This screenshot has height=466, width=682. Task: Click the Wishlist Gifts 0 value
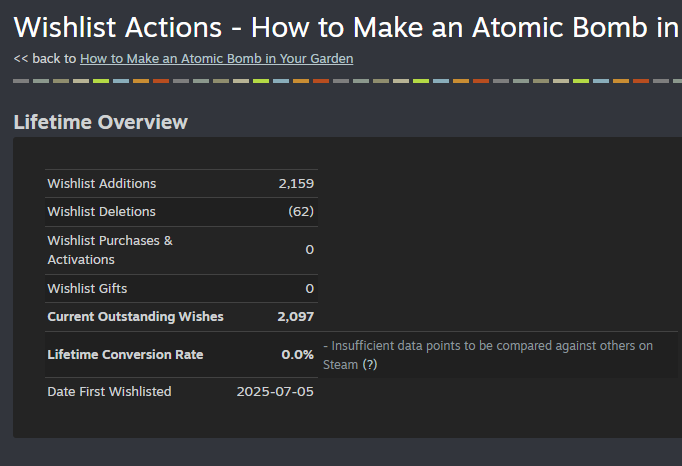(309, 288)
